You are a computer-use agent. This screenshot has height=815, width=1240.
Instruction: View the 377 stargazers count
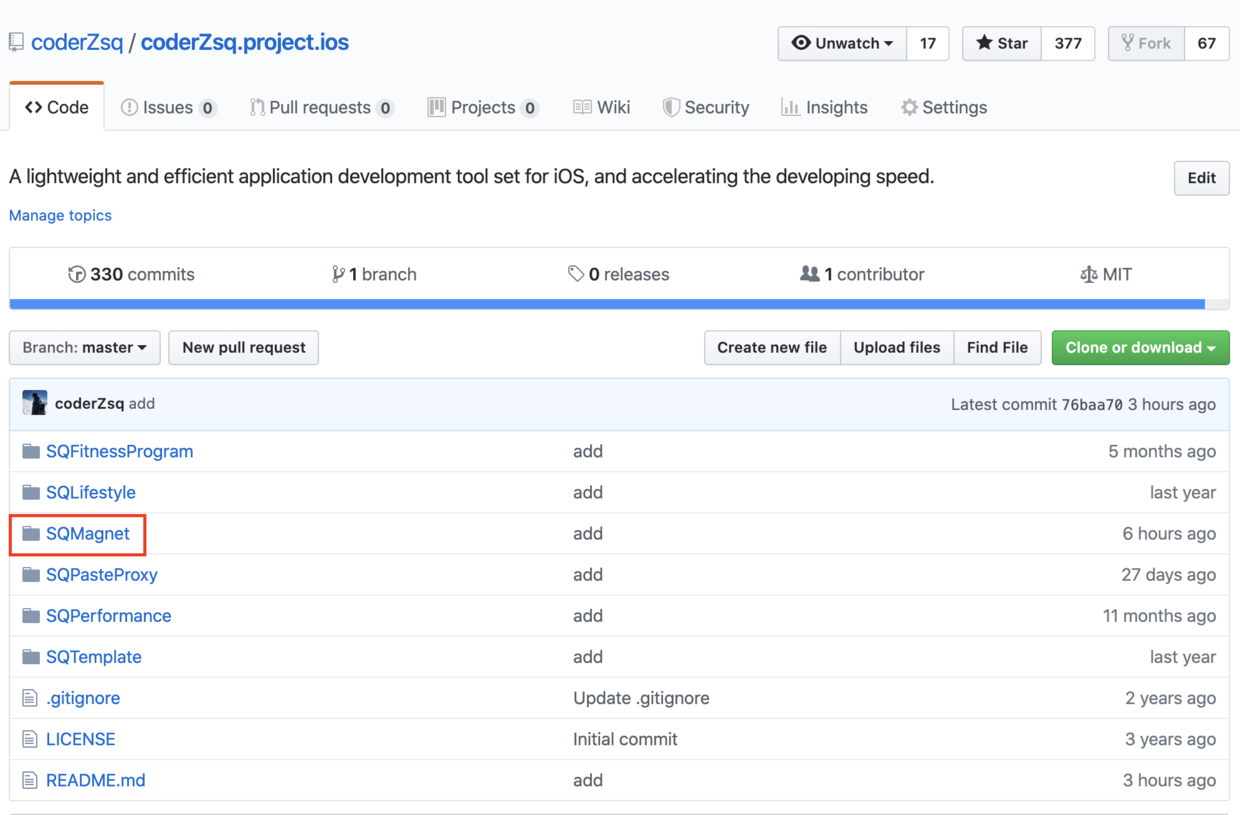(1068, 43)
